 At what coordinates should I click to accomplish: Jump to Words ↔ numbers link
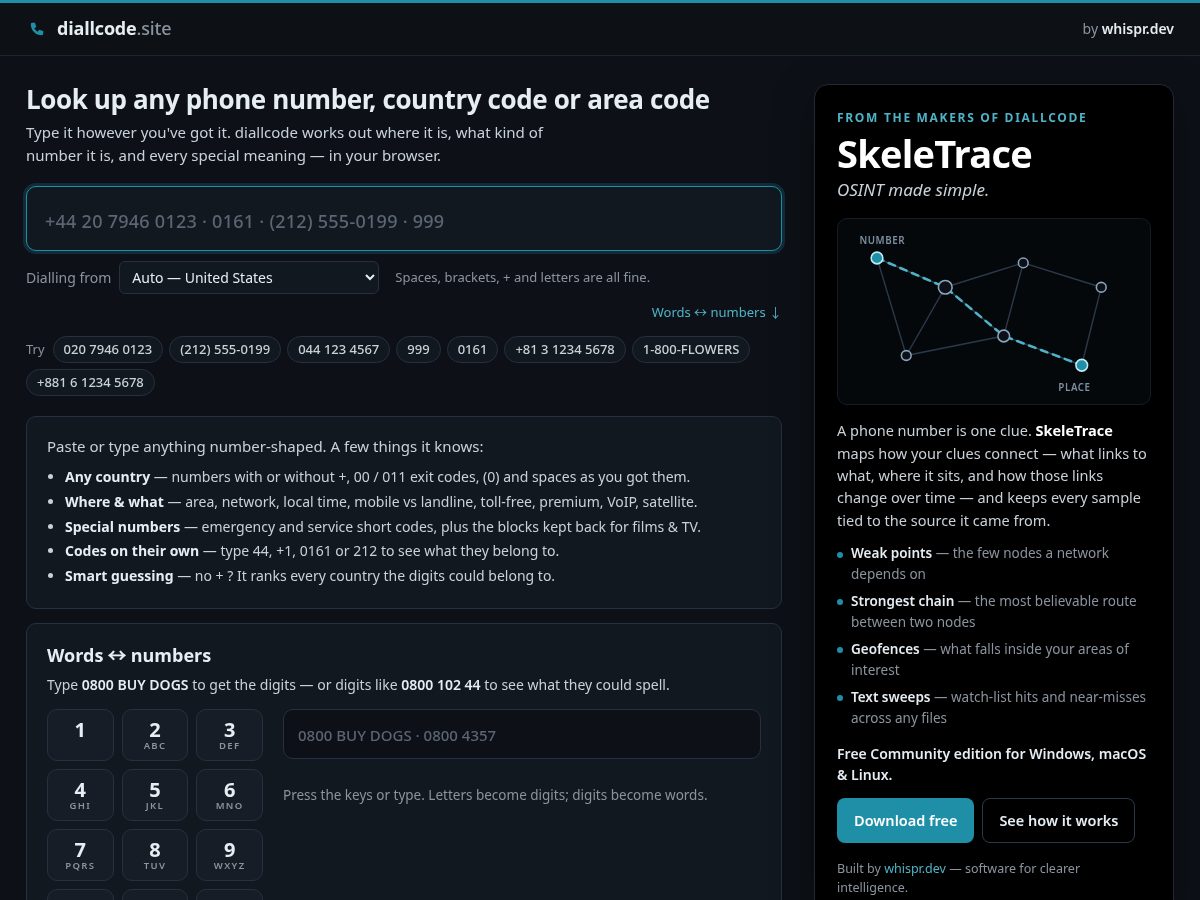pos(715,312)
